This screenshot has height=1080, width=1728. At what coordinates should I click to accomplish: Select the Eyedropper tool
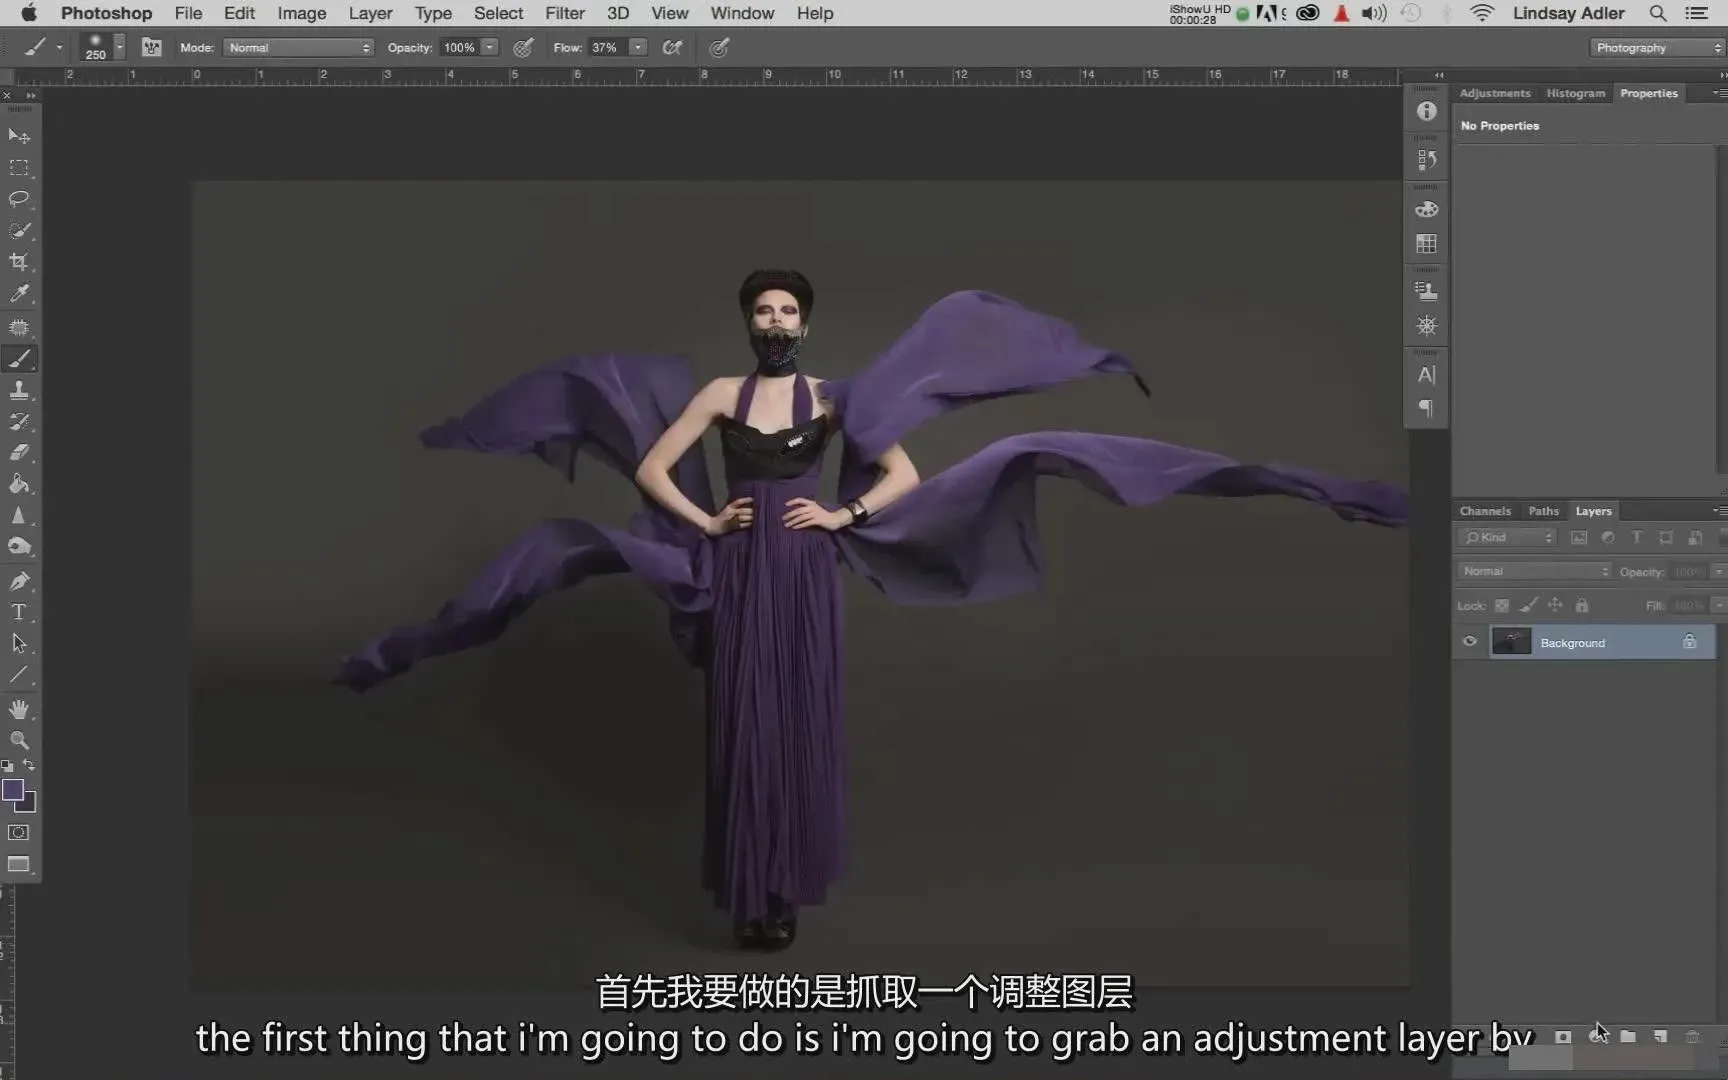(19, 294)
